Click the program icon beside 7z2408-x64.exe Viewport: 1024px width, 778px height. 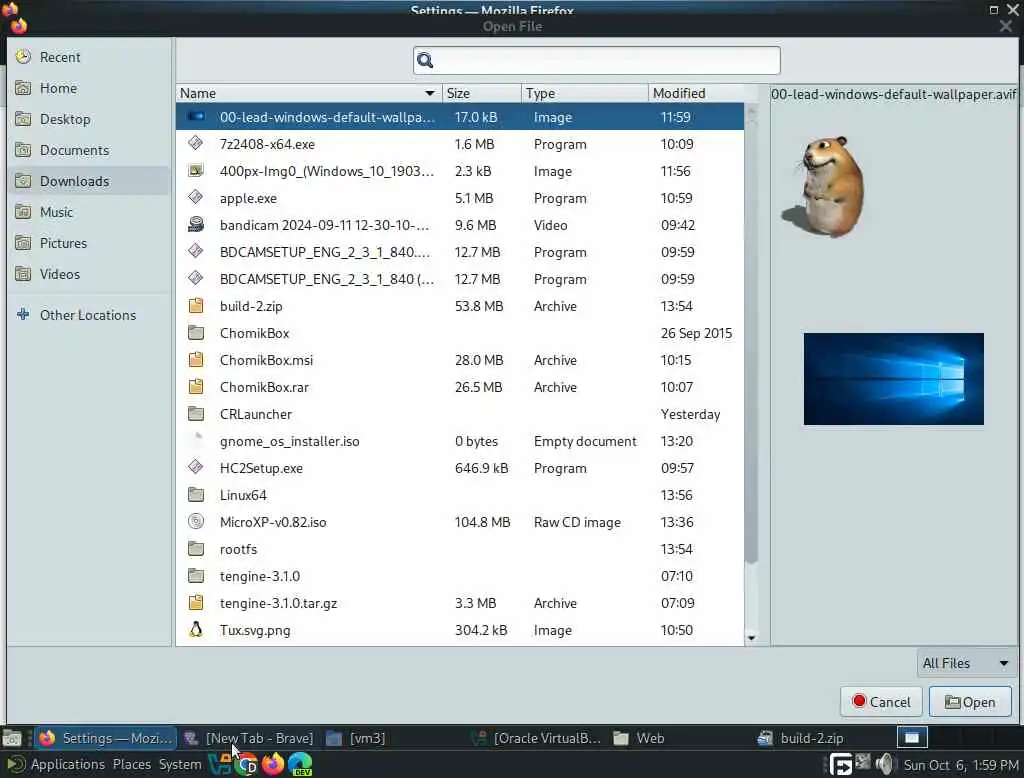[x=196, y=144]
